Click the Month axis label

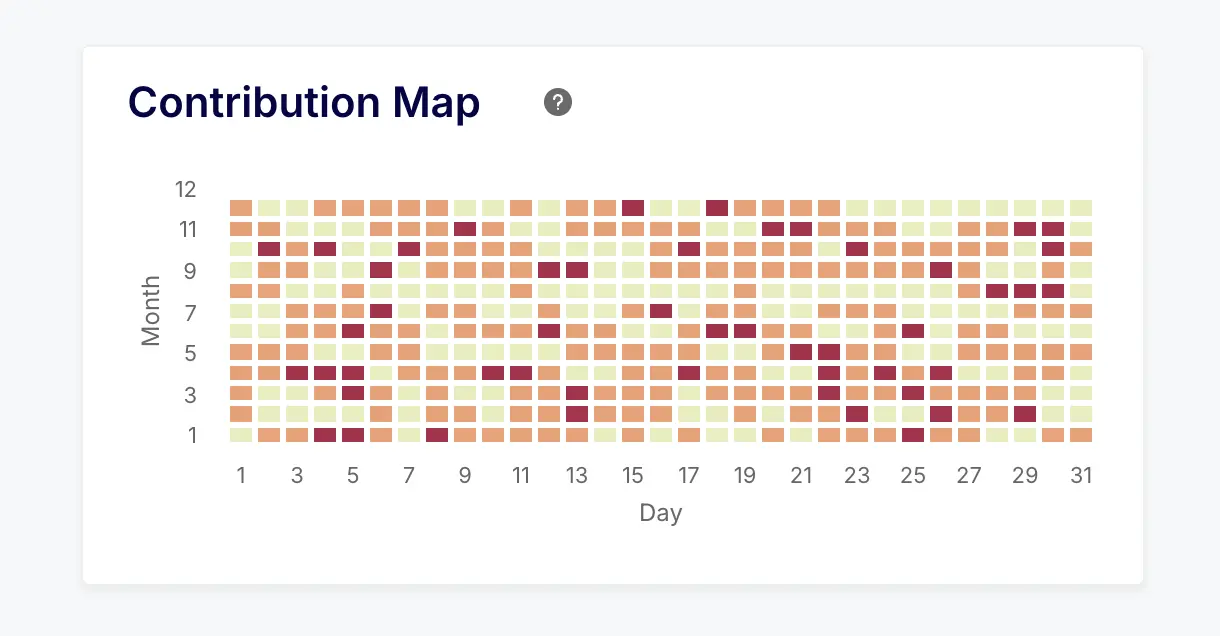[x=150, y=312]
